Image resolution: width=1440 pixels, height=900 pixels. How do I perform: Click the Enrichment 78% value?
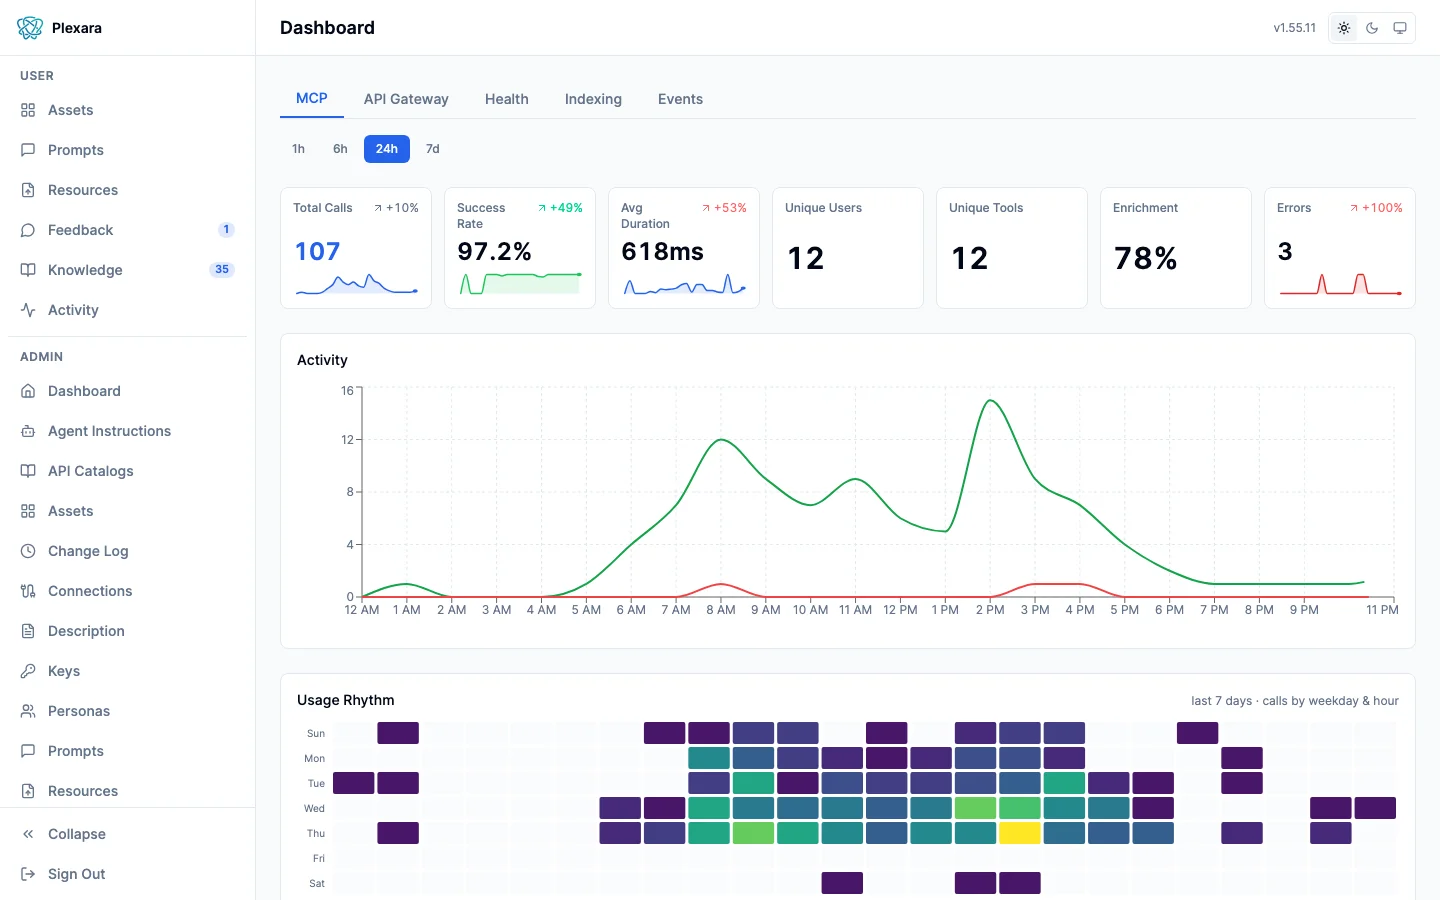pyautogui.click(x=1146, y=259)
